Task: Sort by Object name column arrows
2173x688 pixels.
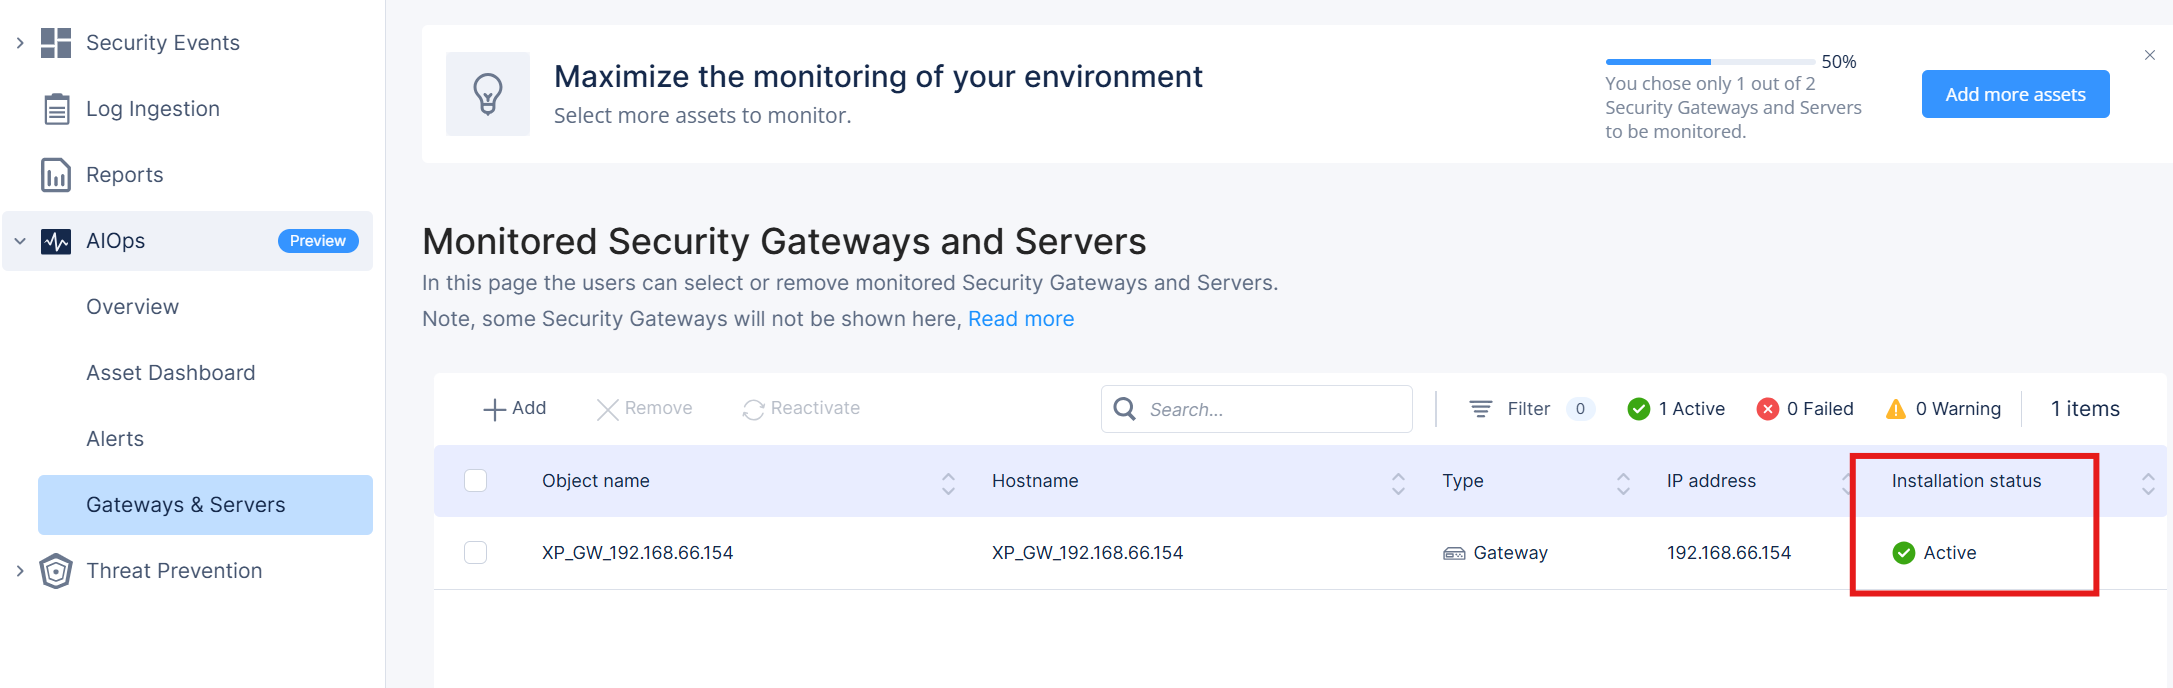Action: (x=948, y=483)
